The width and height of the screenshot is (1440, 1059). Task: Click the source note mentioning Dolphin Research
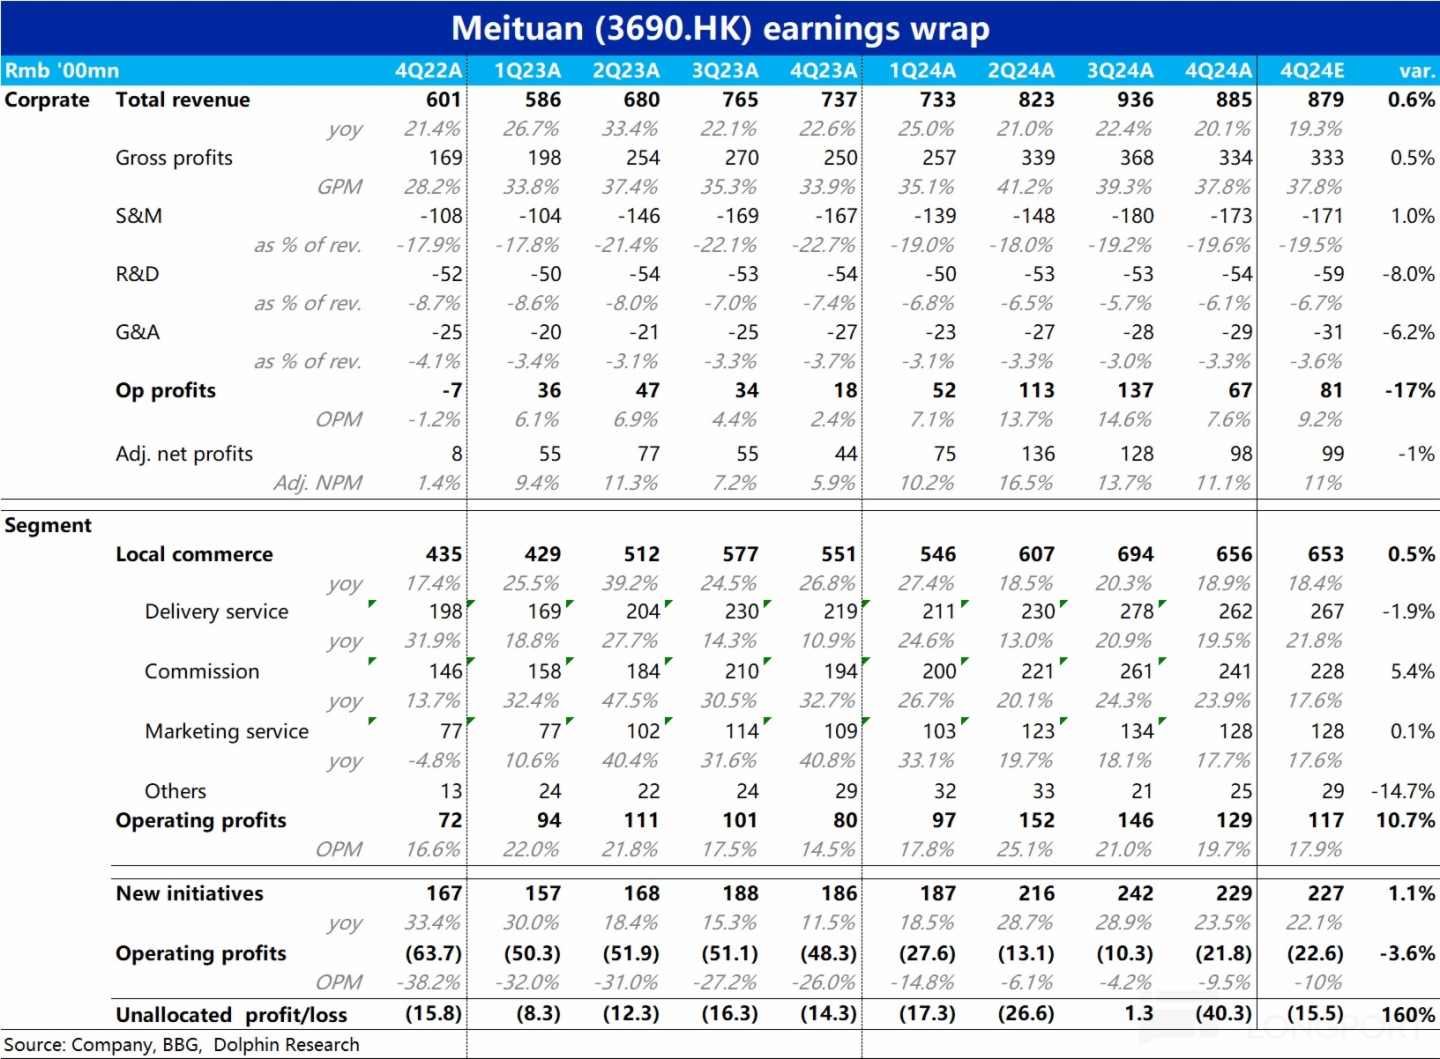pos(182,1045)
